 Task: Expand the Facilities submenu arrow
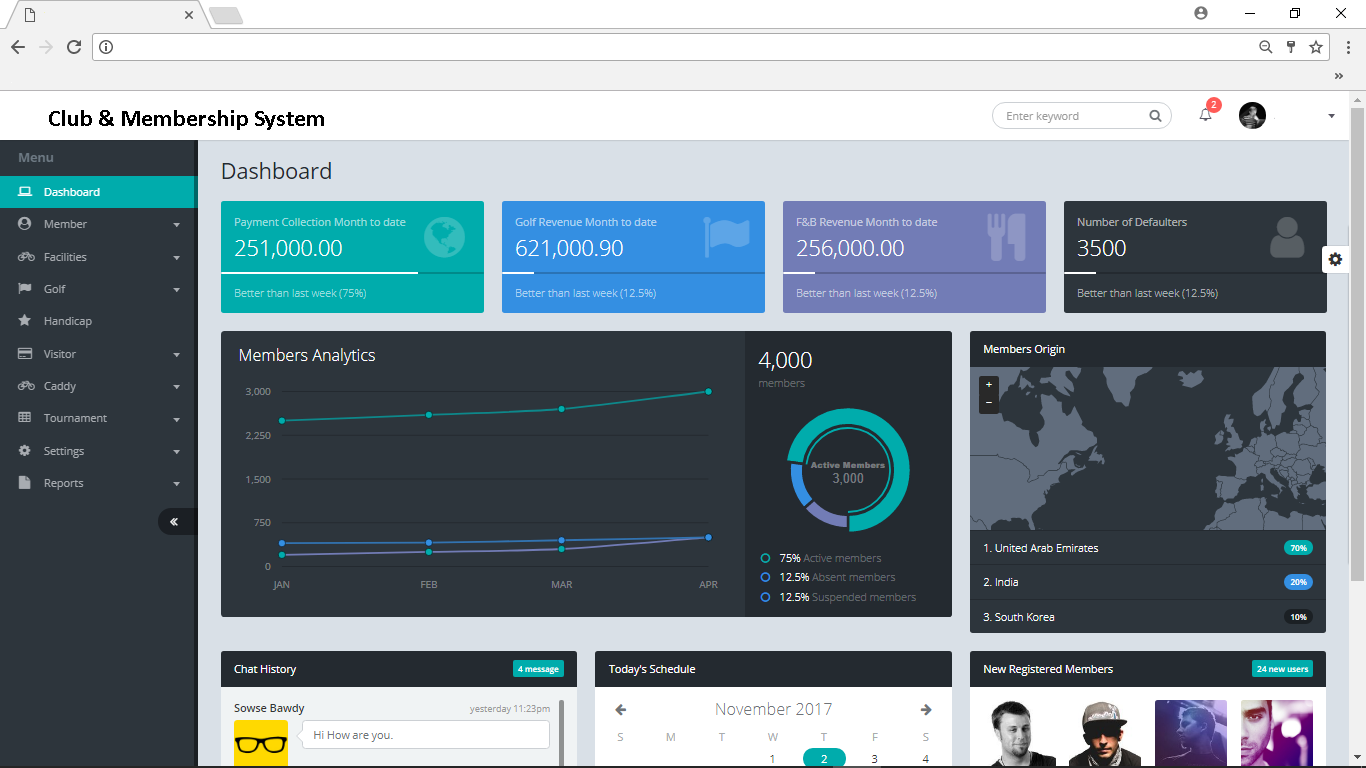pos(177,258)
